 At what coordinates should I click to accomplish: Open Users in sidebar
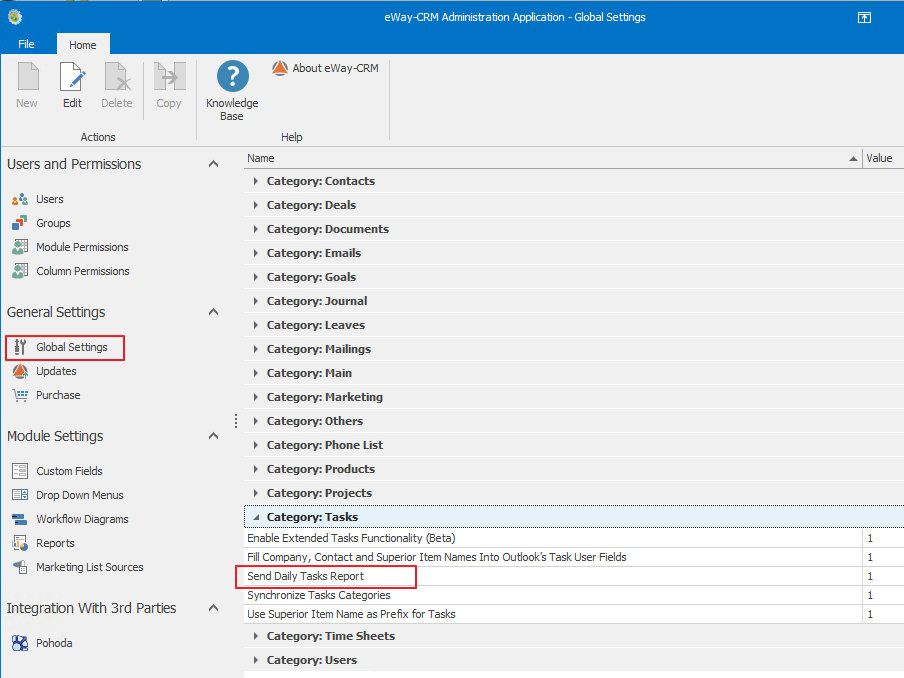[50, 199]
